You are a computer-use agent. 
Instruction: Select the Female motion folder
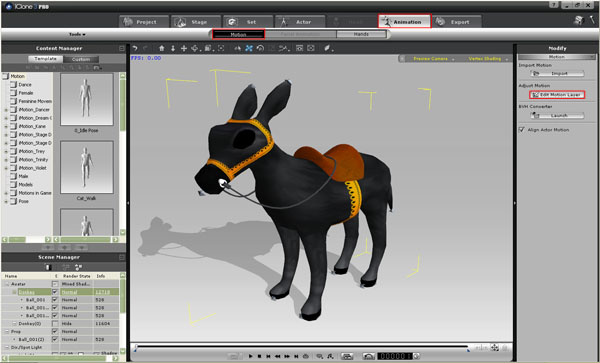point(26,93)
